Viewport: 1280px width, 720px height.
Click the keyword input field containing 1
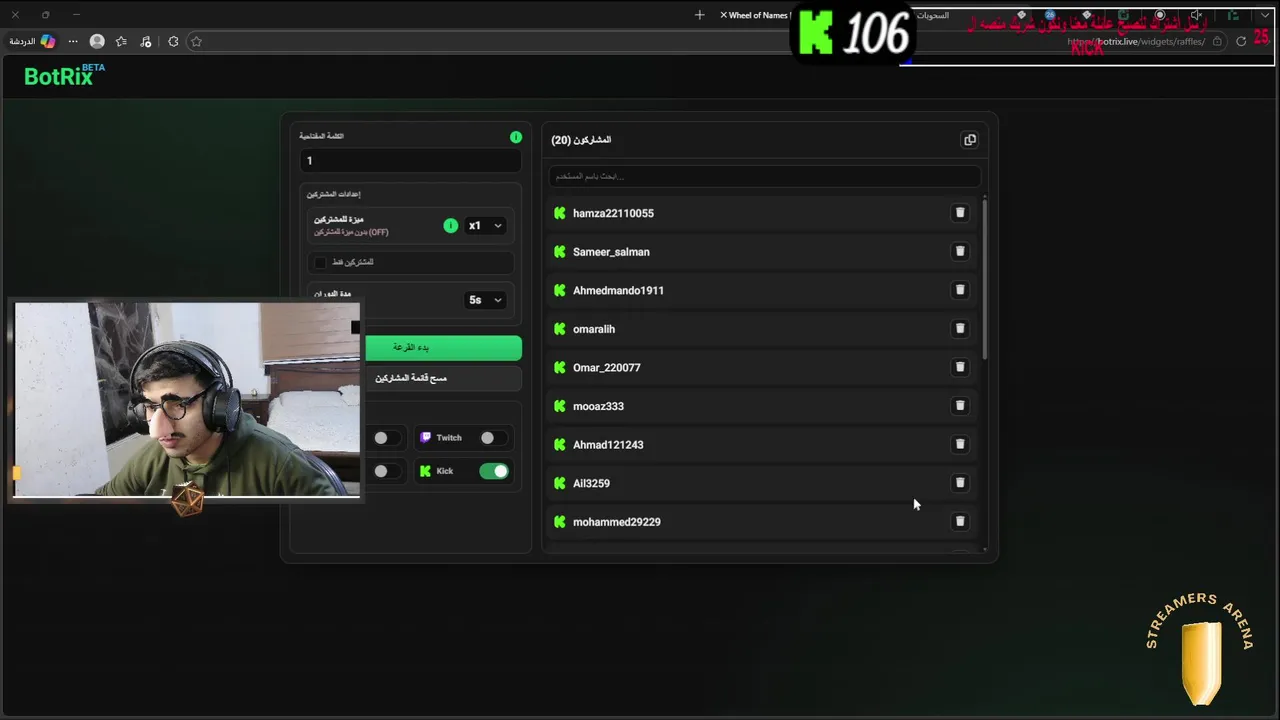click(x=410, y=161)
